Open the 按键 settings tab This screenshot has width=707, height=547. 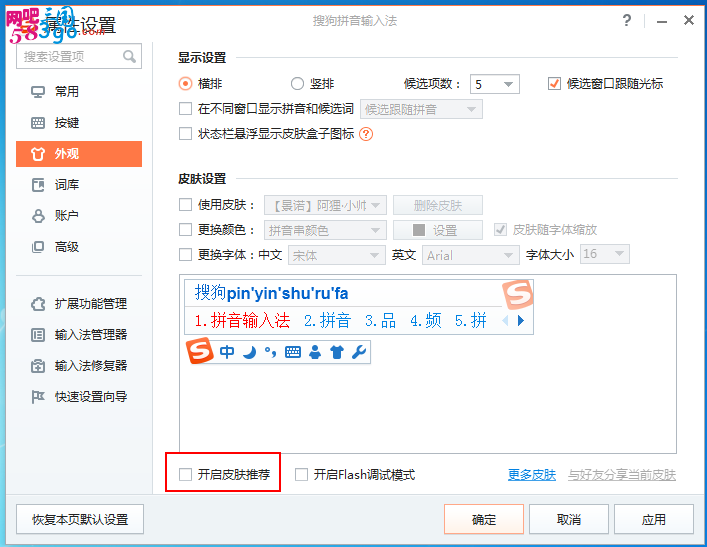79,123
